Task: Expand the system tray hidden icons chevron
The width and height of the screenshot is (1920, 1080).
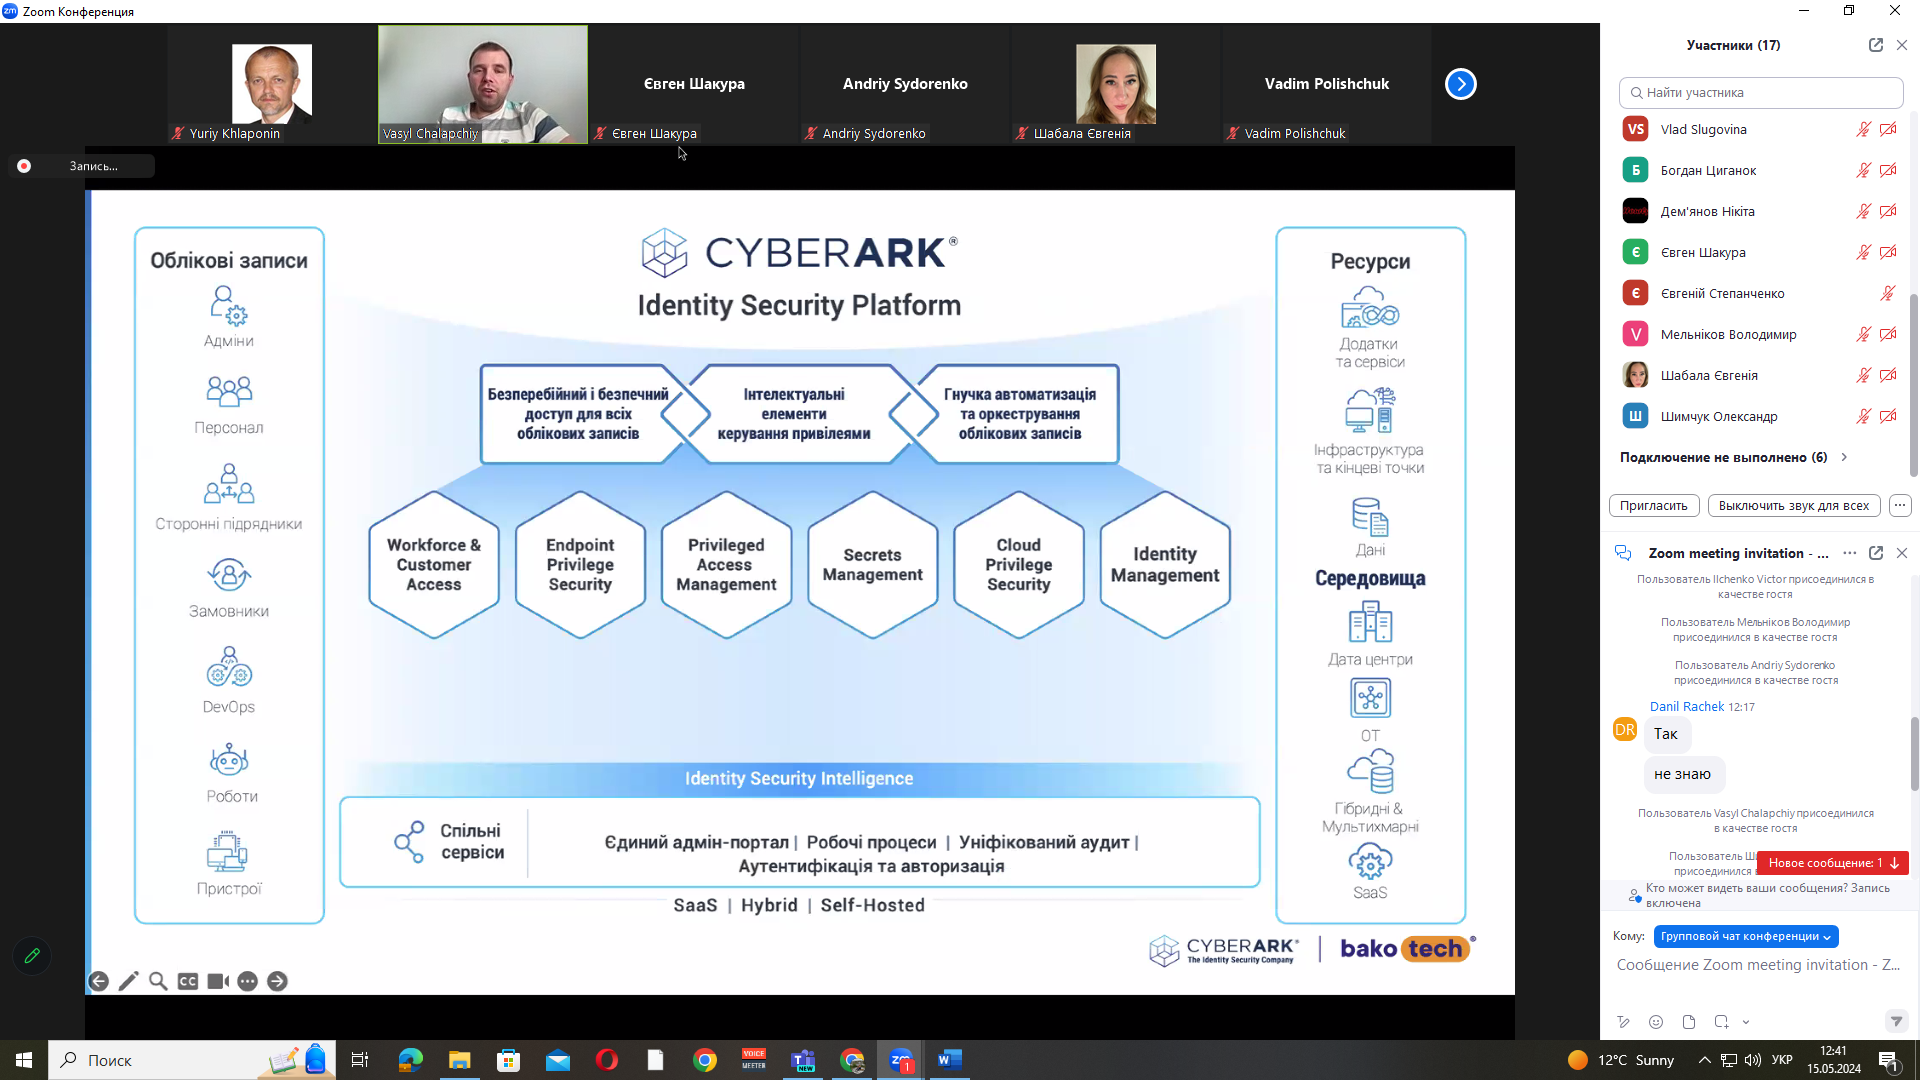Action: pyautogui.click(x=1704, y=1060)
